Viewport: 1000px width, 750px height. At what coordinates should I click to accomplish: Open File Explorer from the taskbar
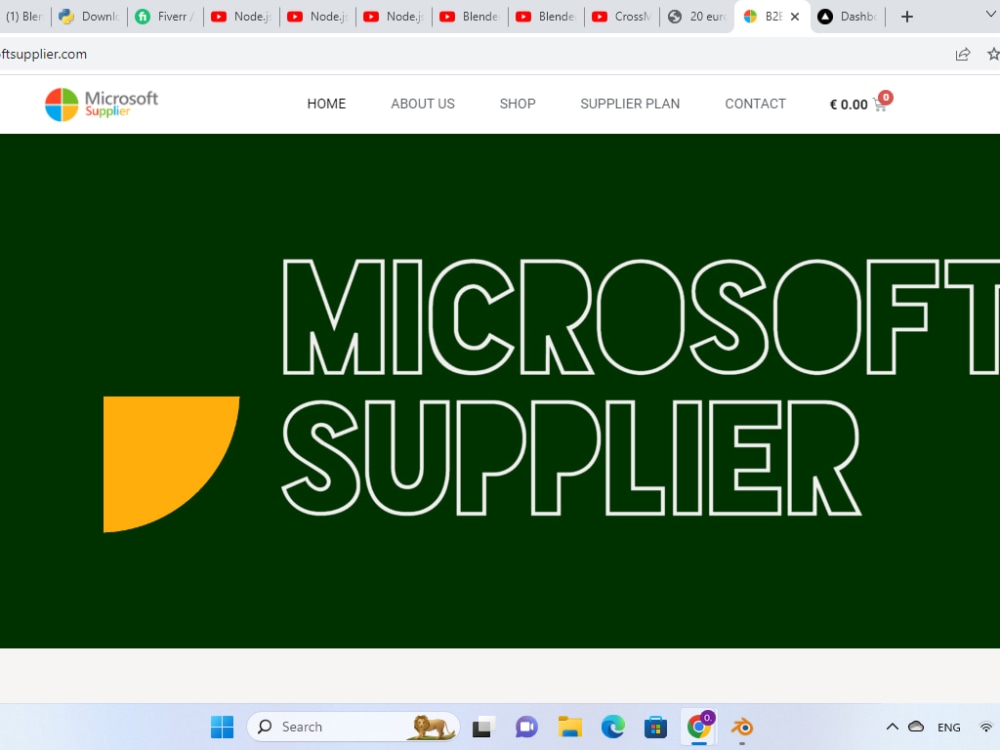(570, 726)
